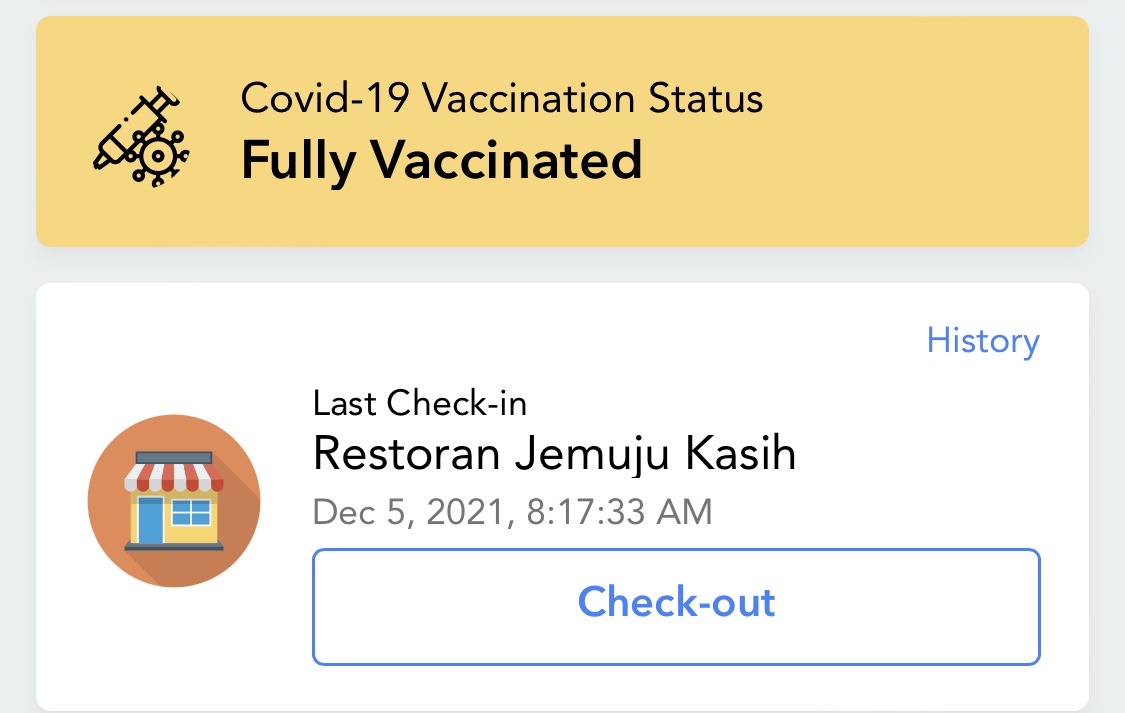
Task: Tap the Last Check-in label
Action: [x=419, y=403]
